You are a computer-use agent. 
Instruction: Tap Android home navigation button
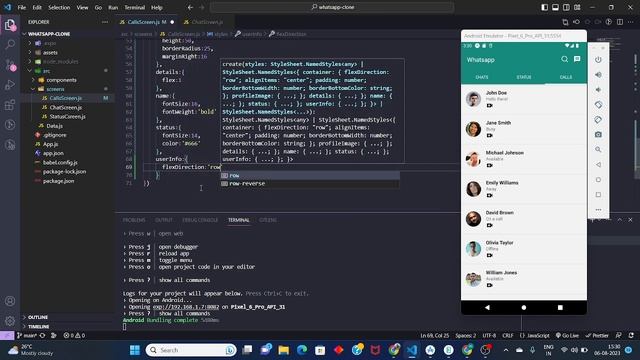tap(524, 307)
